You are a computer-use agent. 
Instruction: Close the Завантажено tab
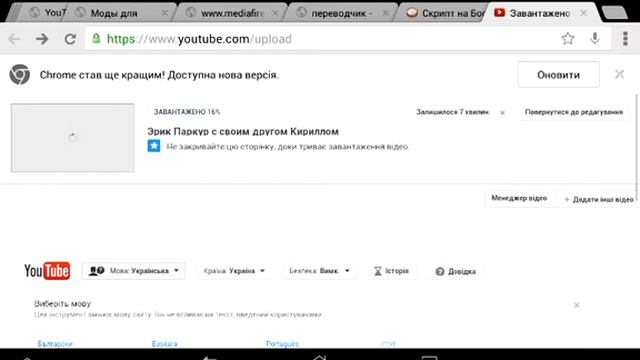(584, 13)
